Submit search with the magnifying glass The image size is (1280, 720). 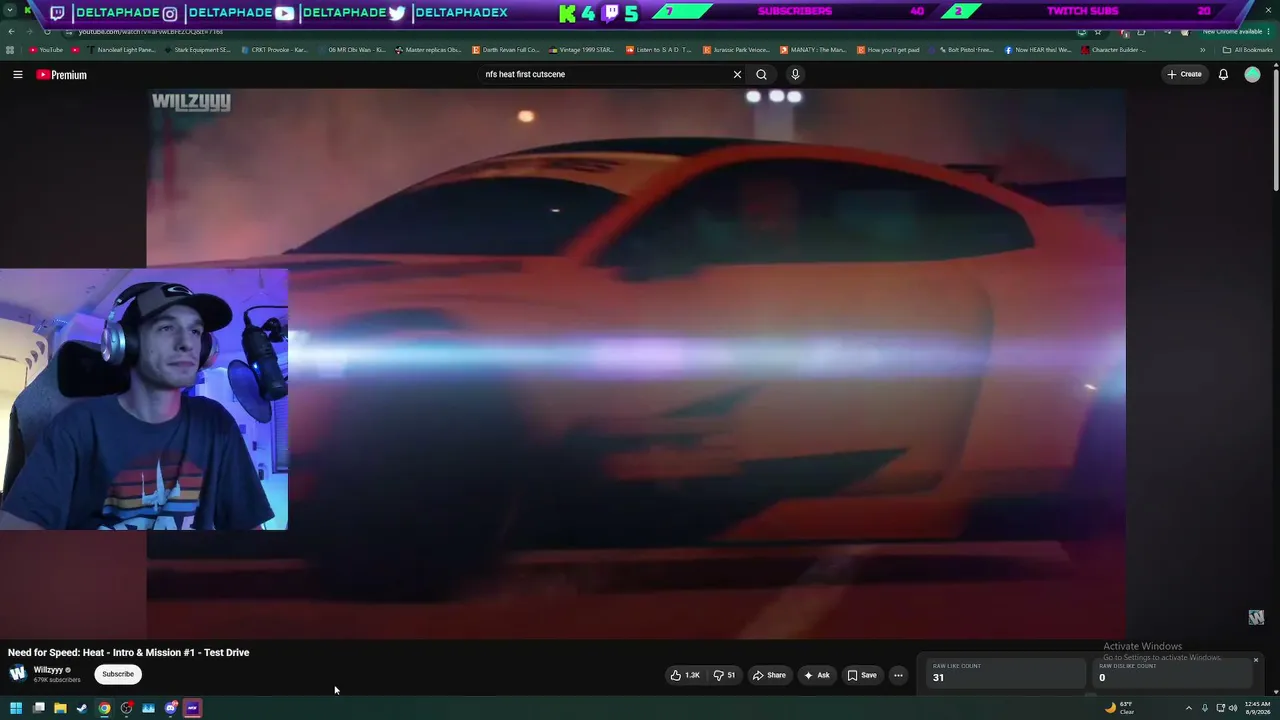coord(761,74)
